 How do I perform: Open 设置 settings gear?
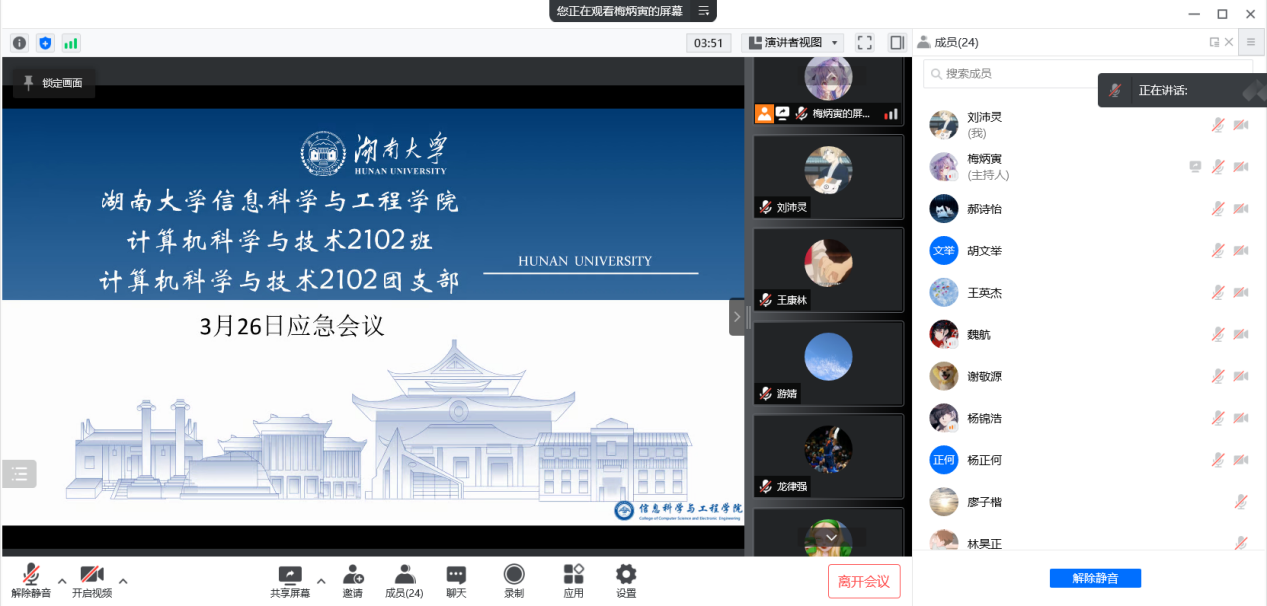(626, 574)
